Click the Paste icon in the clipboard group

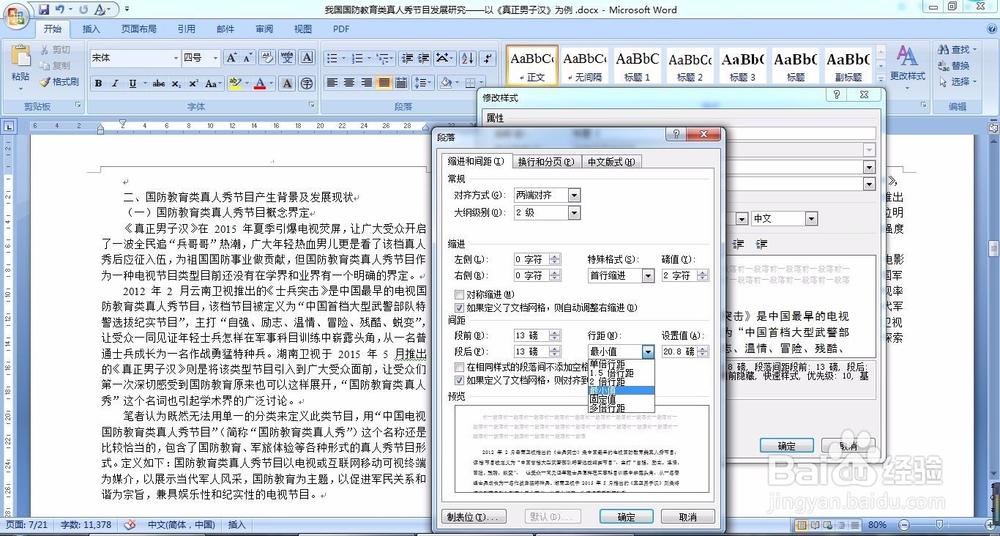pos(20,57)
